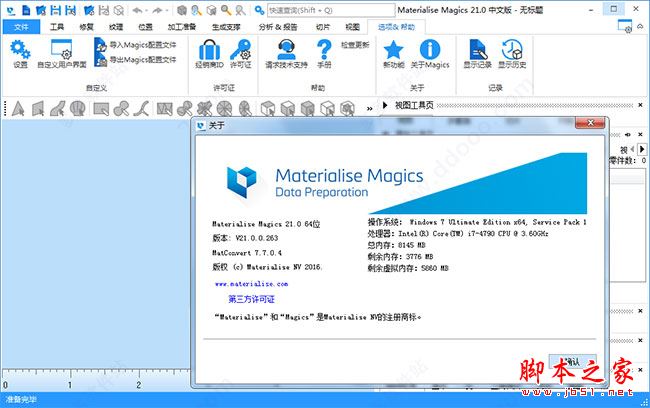The image size is (650, 408).
Task: Open the undo history dropdown arrow
Action: coord(146,11)
